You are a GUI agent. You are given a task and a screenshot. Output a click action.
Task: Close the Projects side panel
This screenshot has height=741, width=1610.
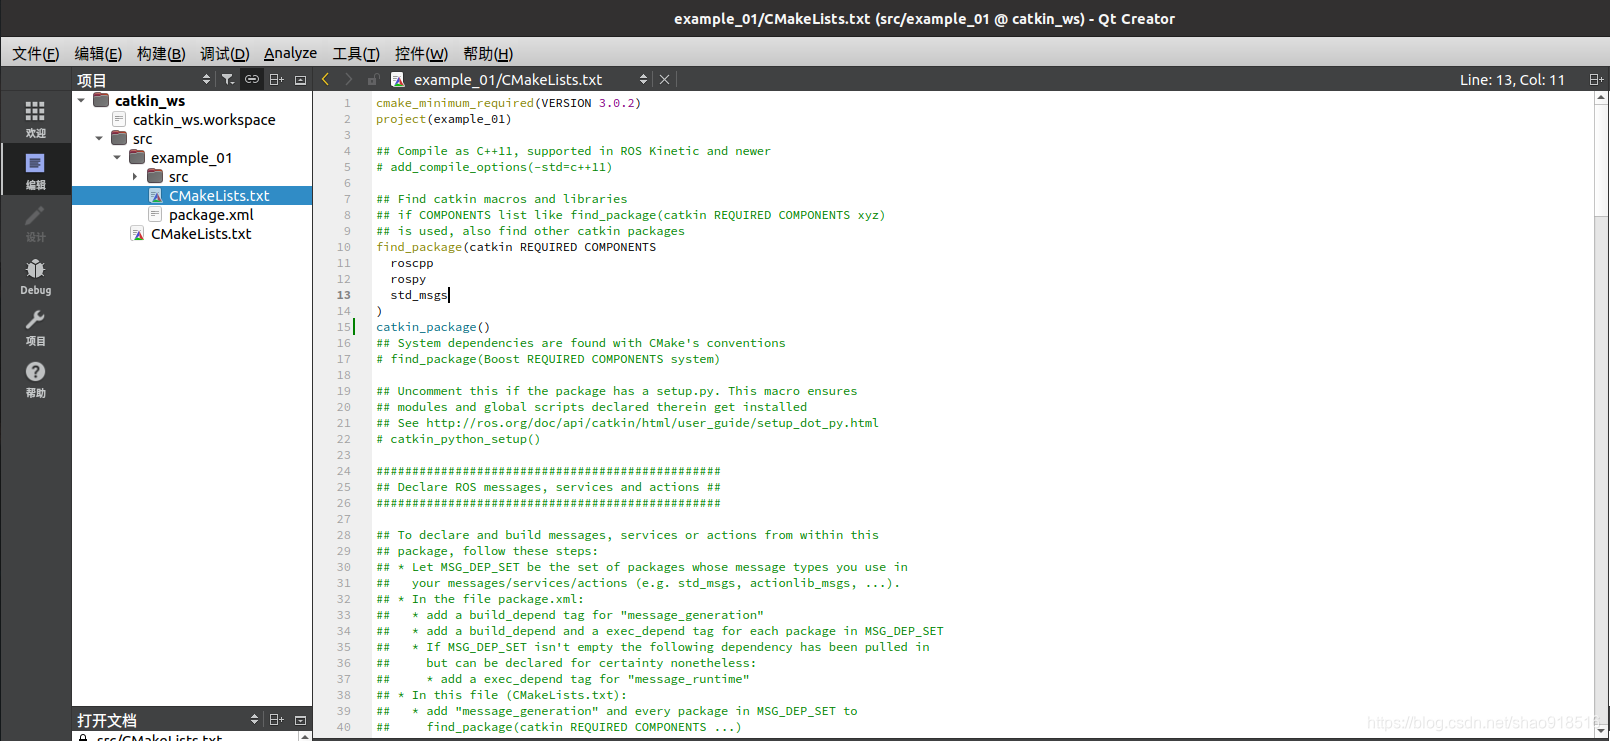(300, 79)
